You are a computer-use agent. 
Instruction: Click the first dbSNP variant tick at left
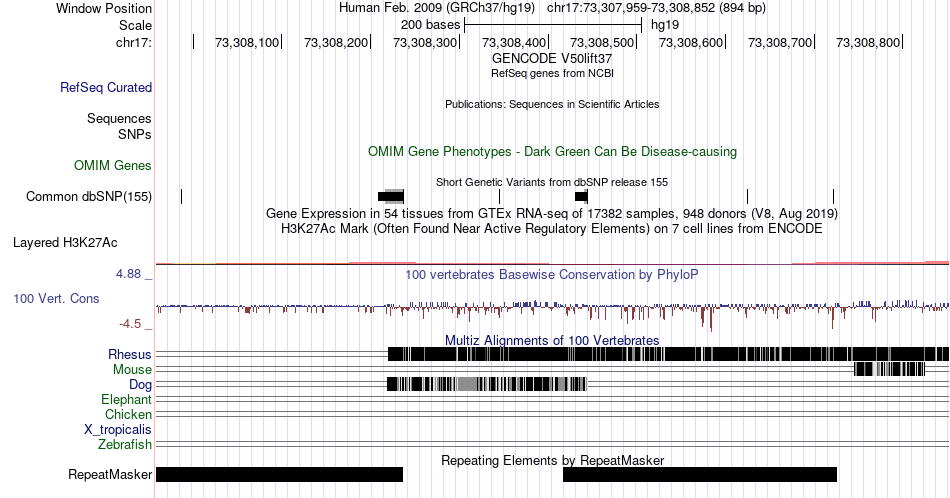click(x=181, y=196)
